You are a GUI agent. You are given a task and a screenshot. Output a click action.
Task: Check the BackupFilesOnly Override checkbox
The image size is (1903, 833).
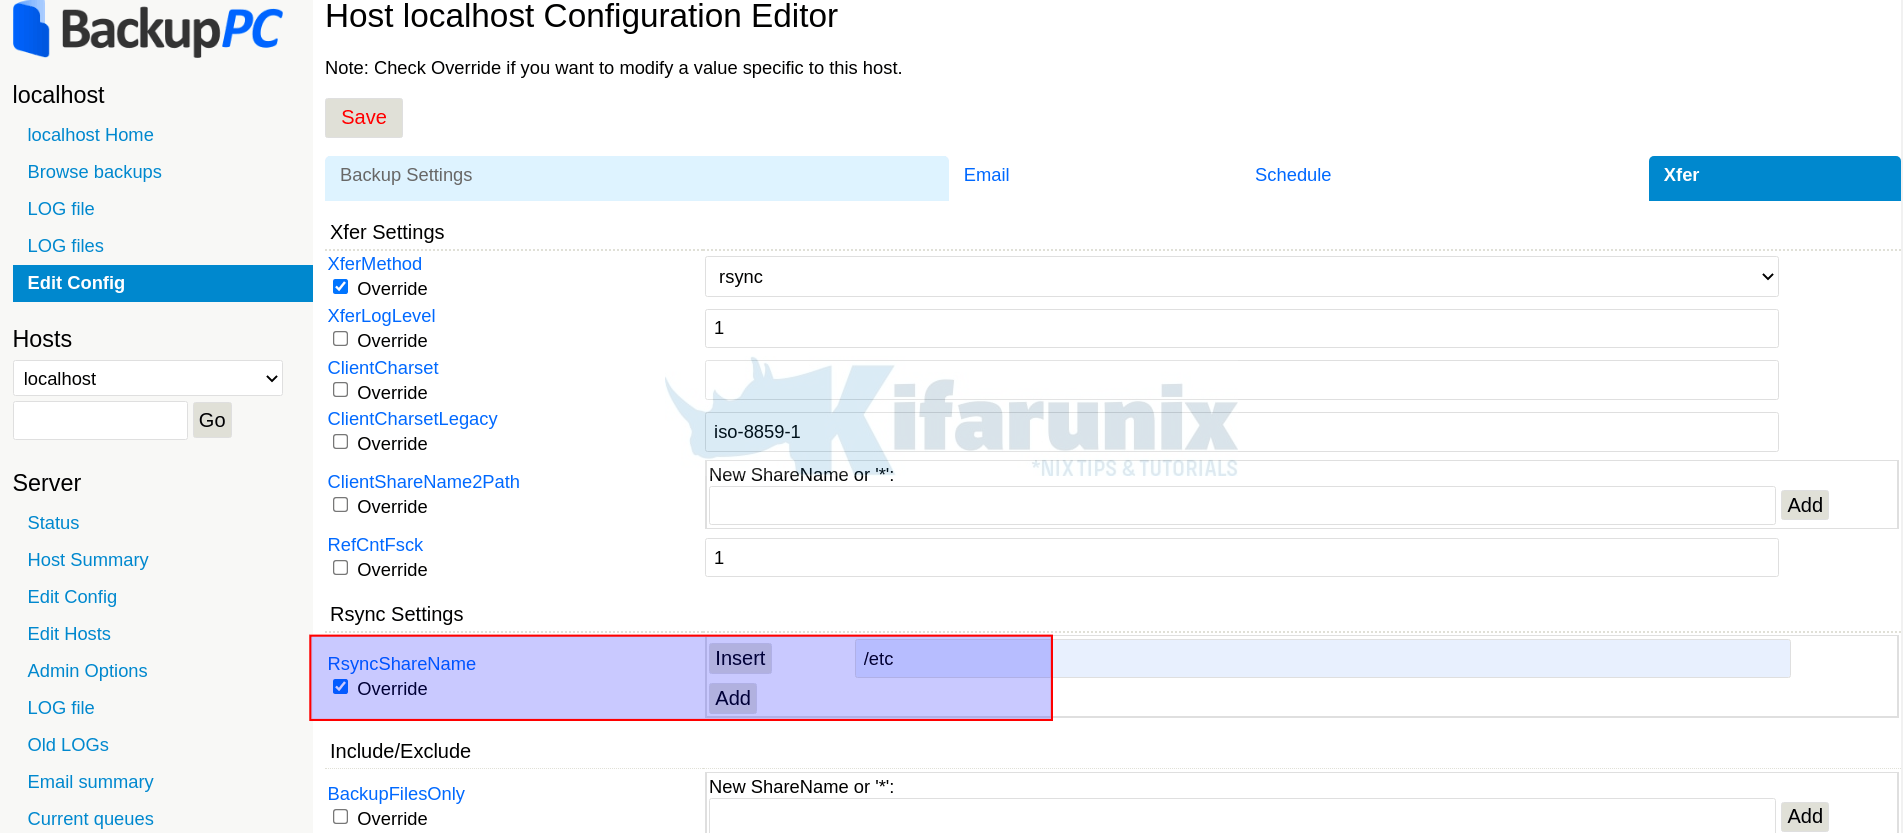click(x=341, y=817)
